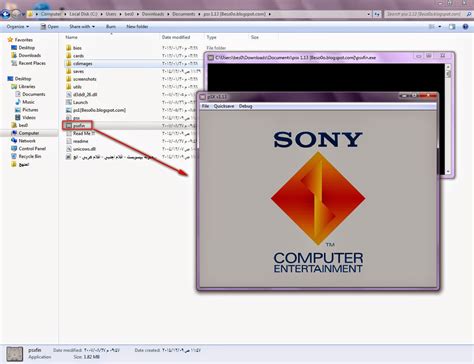Select the 'psxfin' application file

[75, 126]
